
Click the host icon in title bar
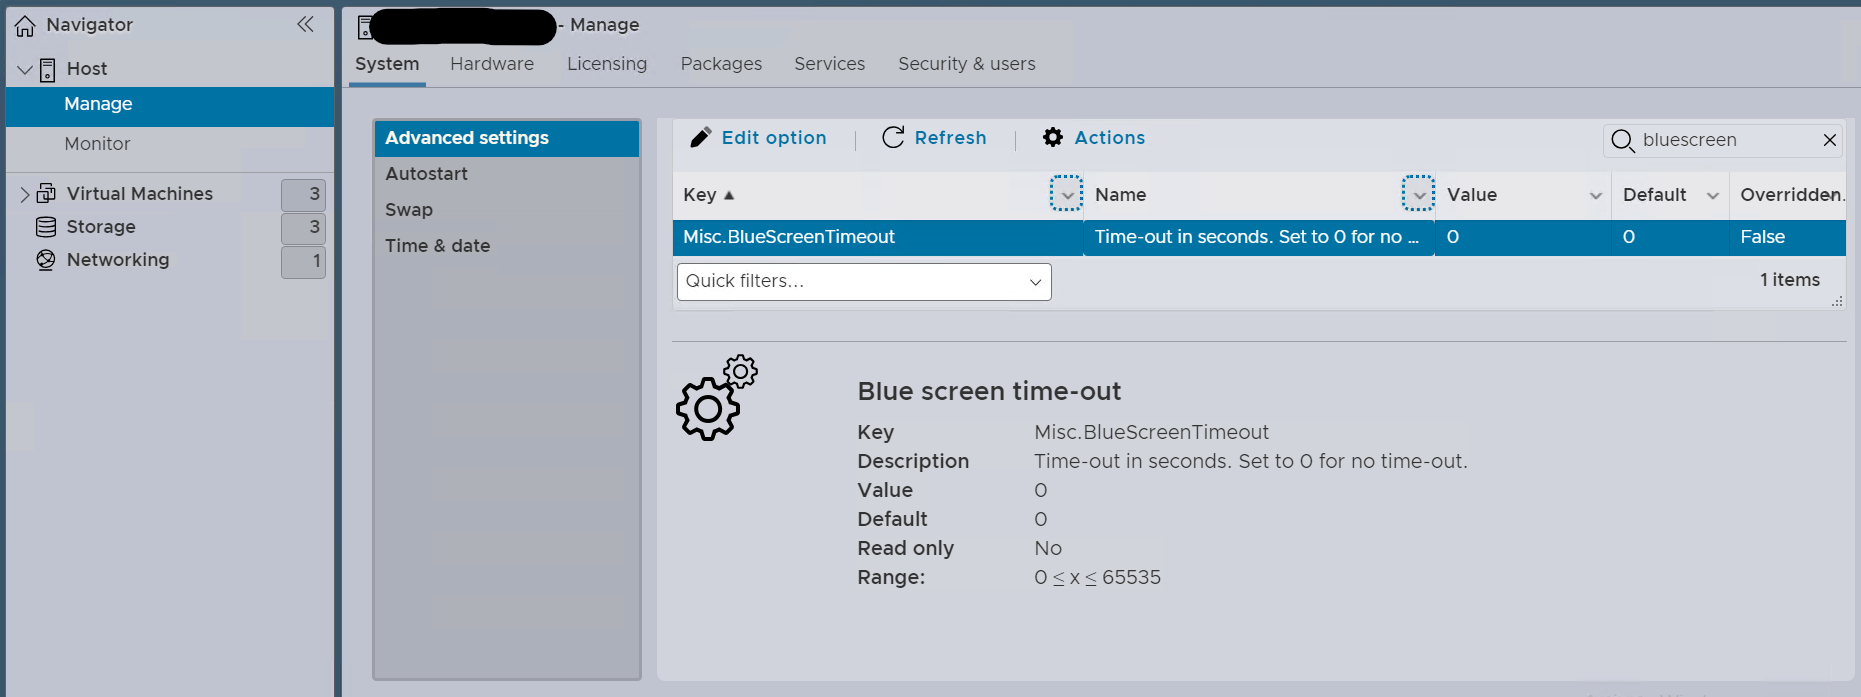click(365, 27)
